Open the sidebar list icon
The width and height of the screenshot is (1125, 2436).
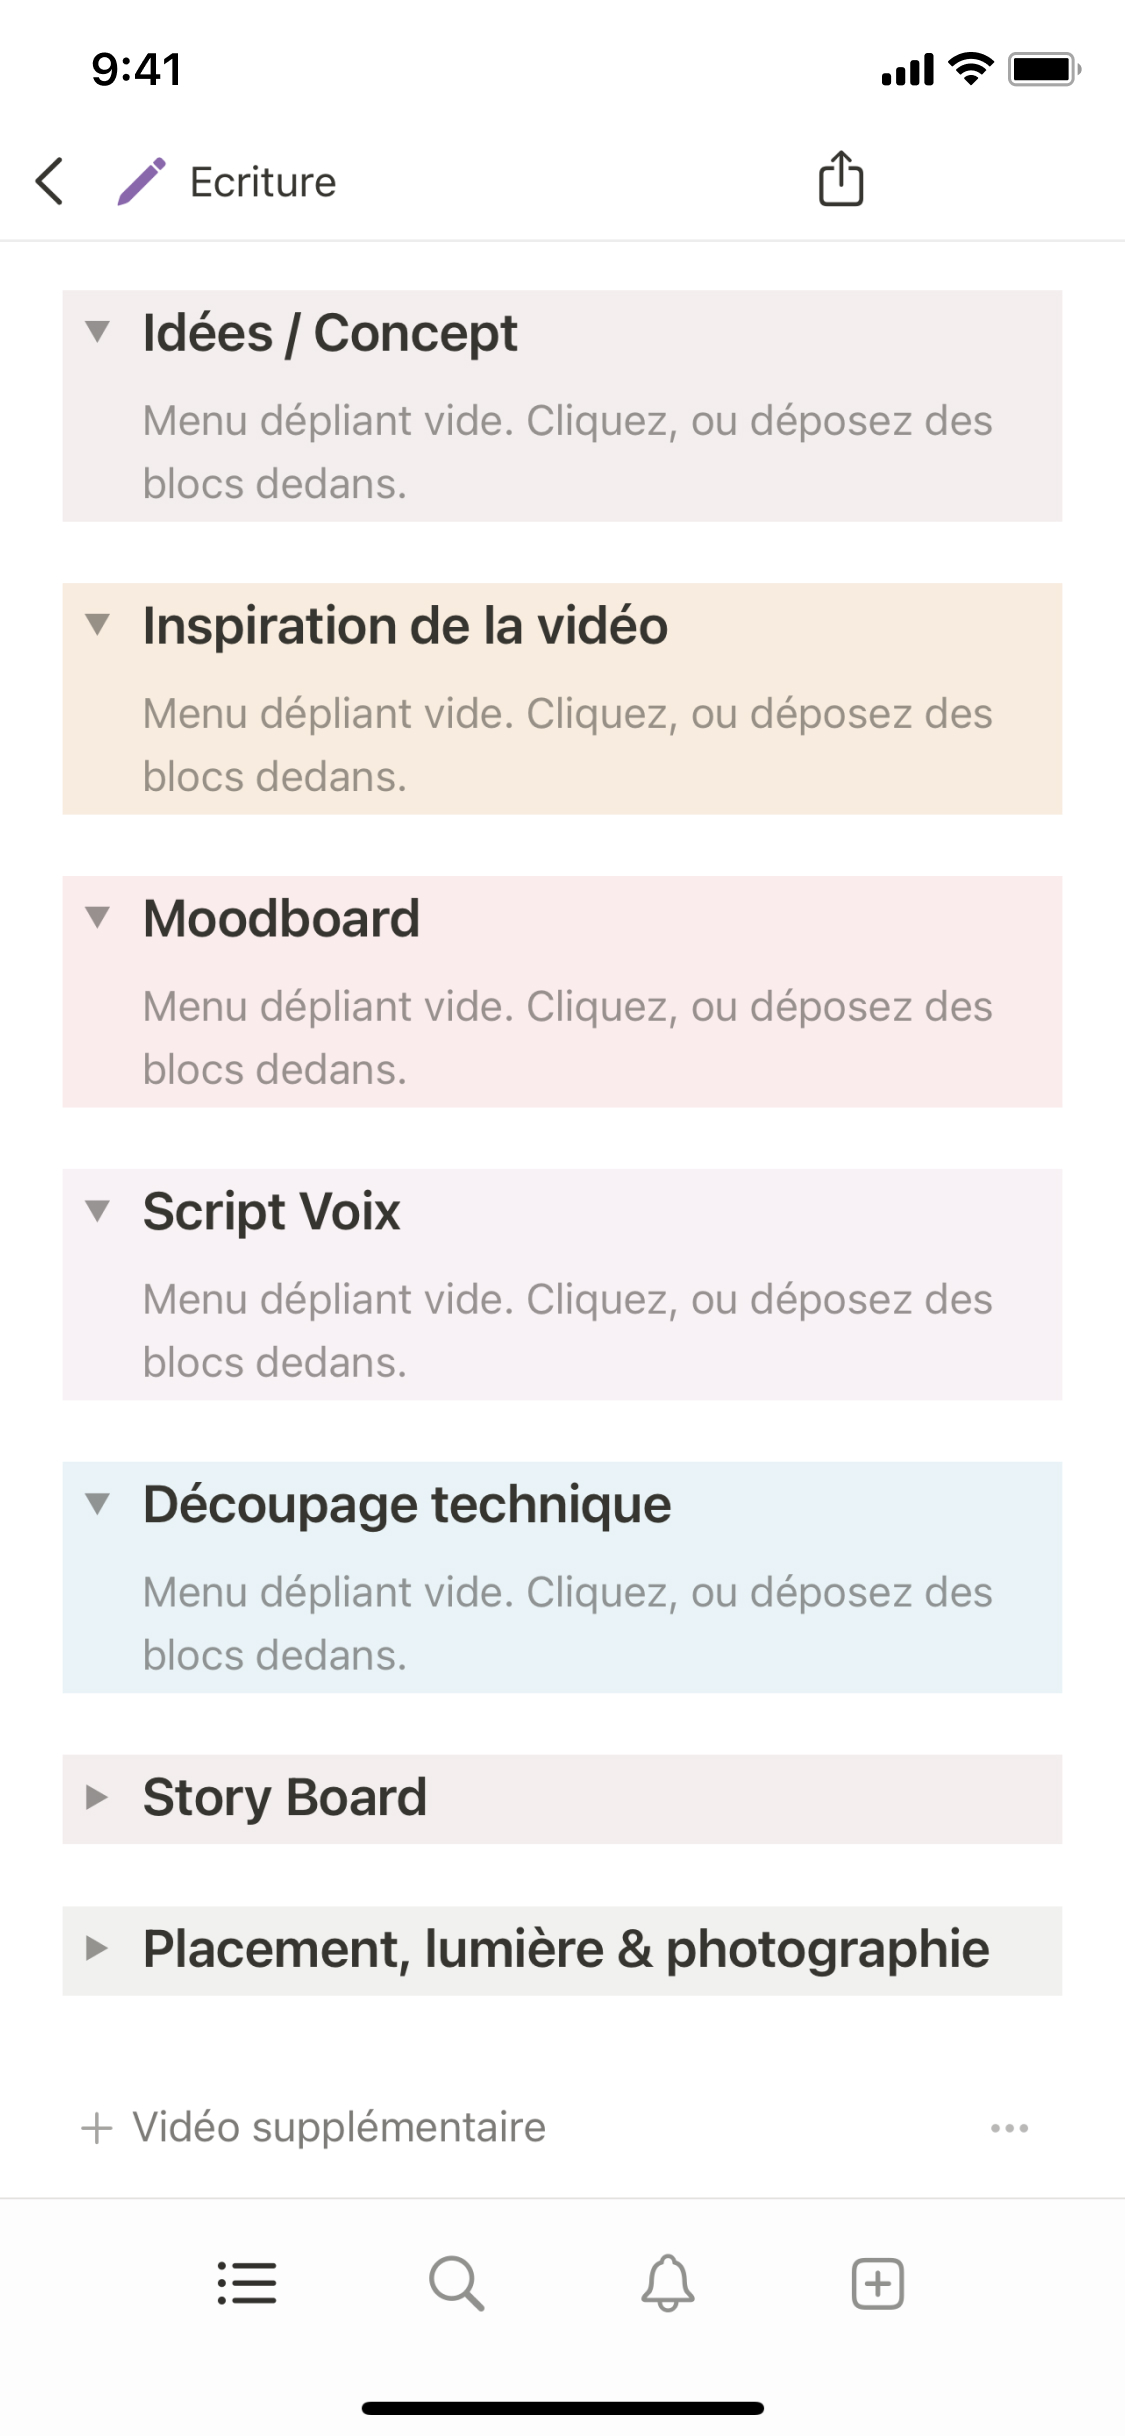(x=247, y=2283)
